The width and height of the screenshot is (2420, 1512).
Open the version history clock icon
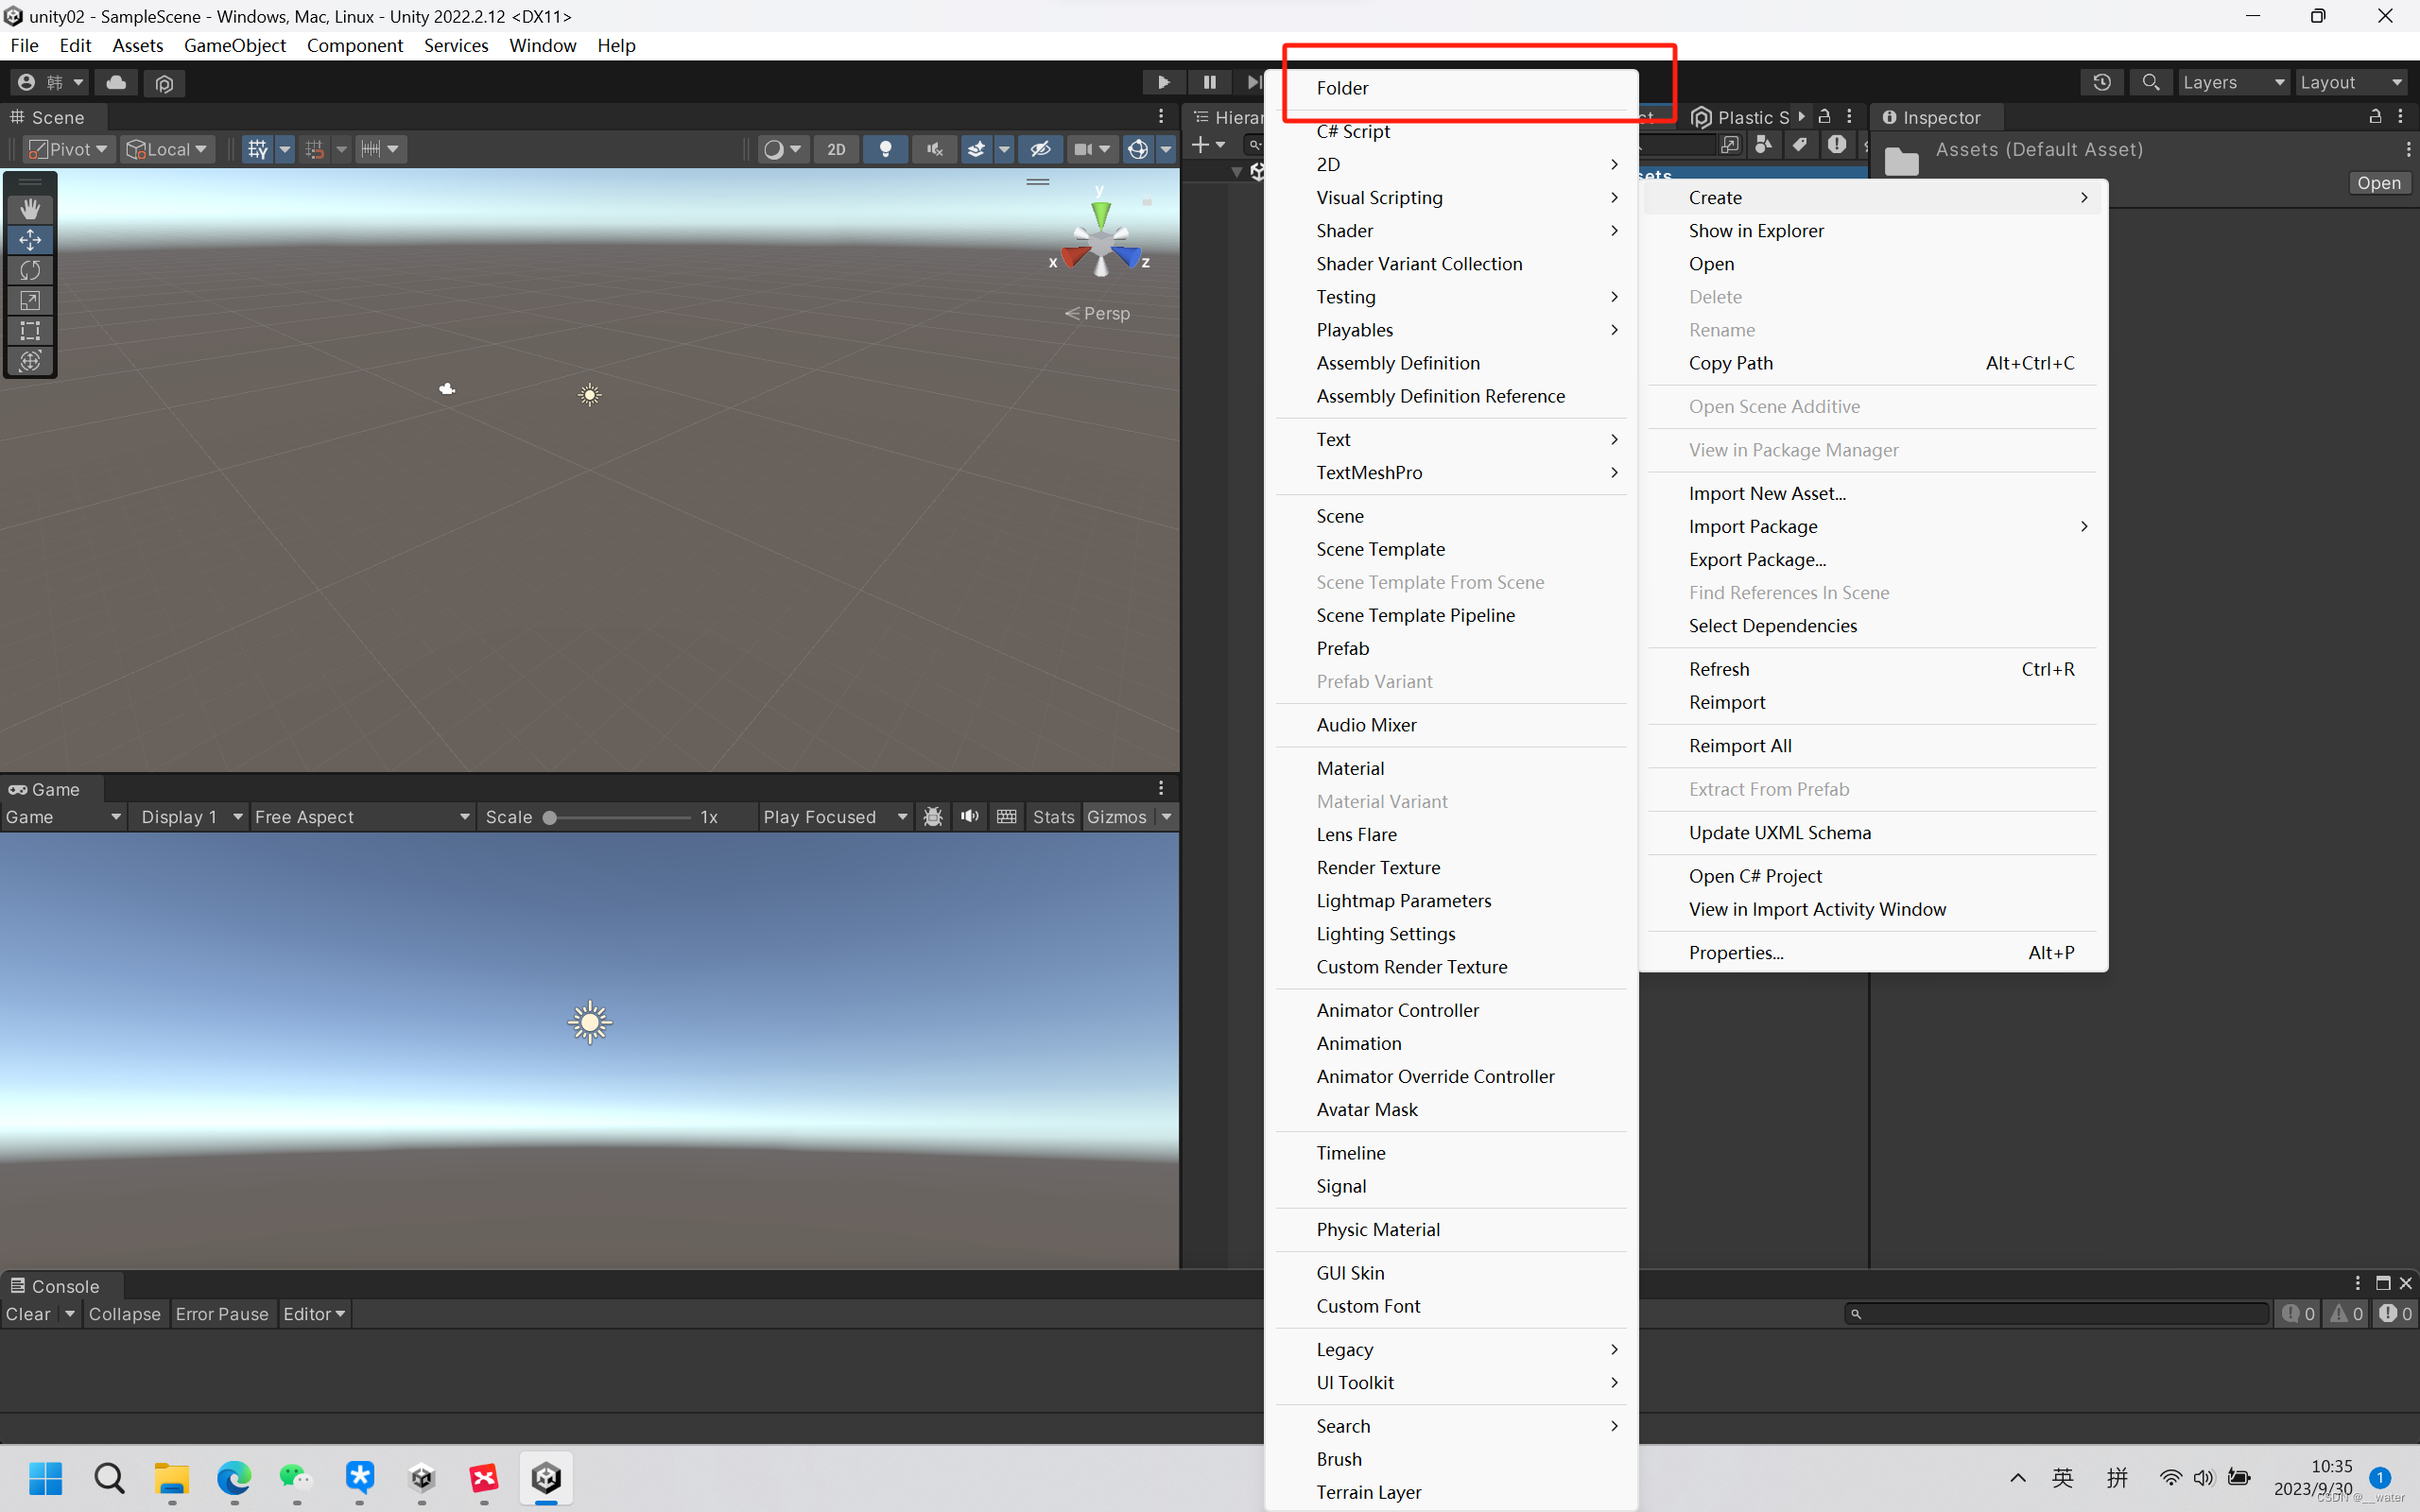click(x=2102, y=82)
